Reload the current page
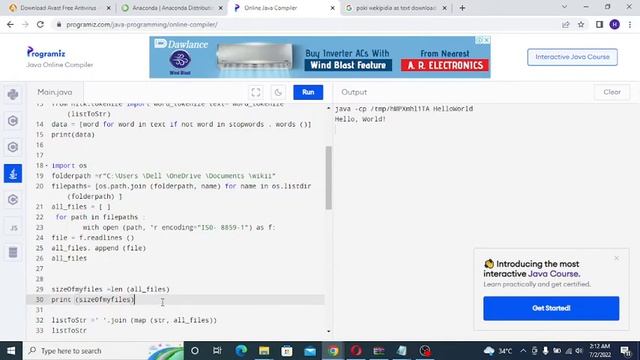This screenshot has height=360, width=640. 40,24
